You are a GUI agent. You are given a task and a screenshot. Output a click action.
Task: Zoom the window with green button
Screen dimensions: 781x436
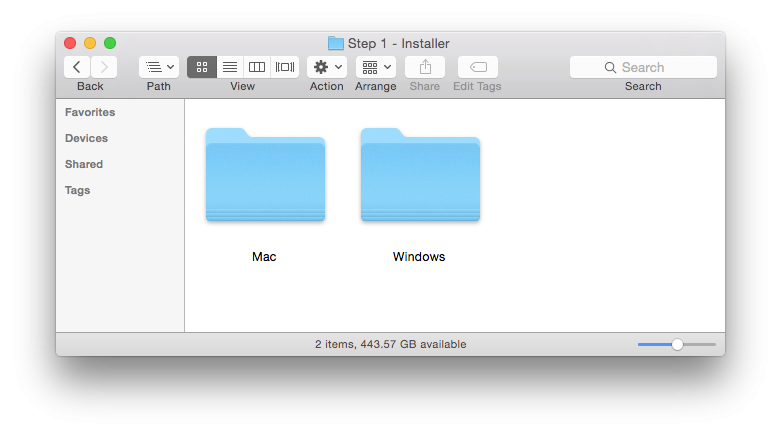110,43
